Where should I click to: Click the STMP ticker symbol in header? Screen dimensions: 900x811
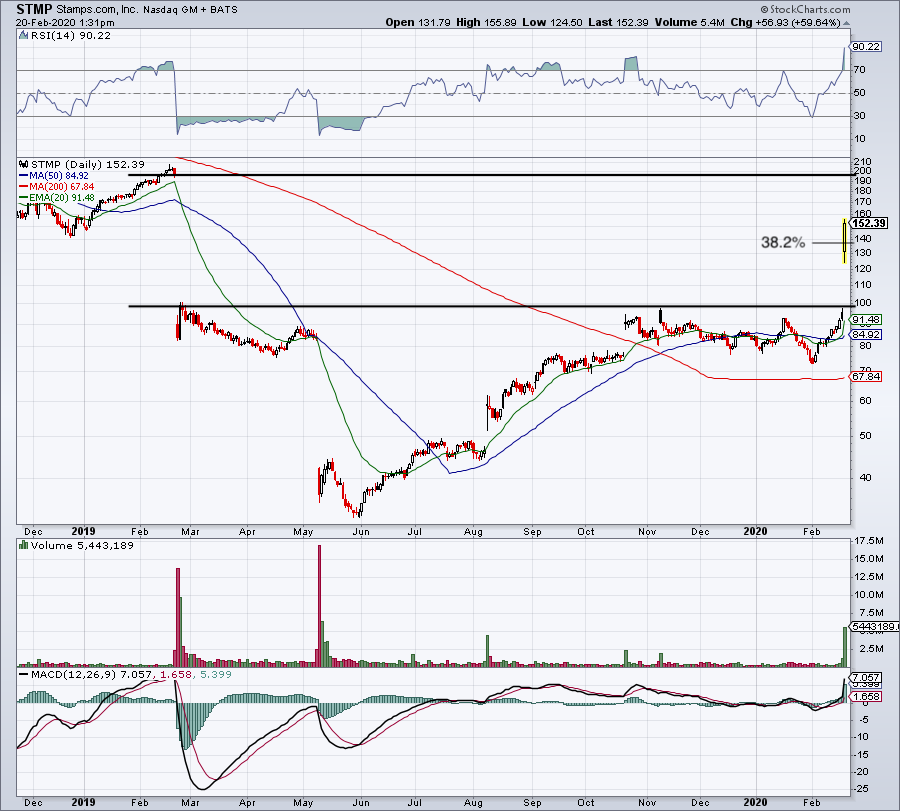pos(34,7)
